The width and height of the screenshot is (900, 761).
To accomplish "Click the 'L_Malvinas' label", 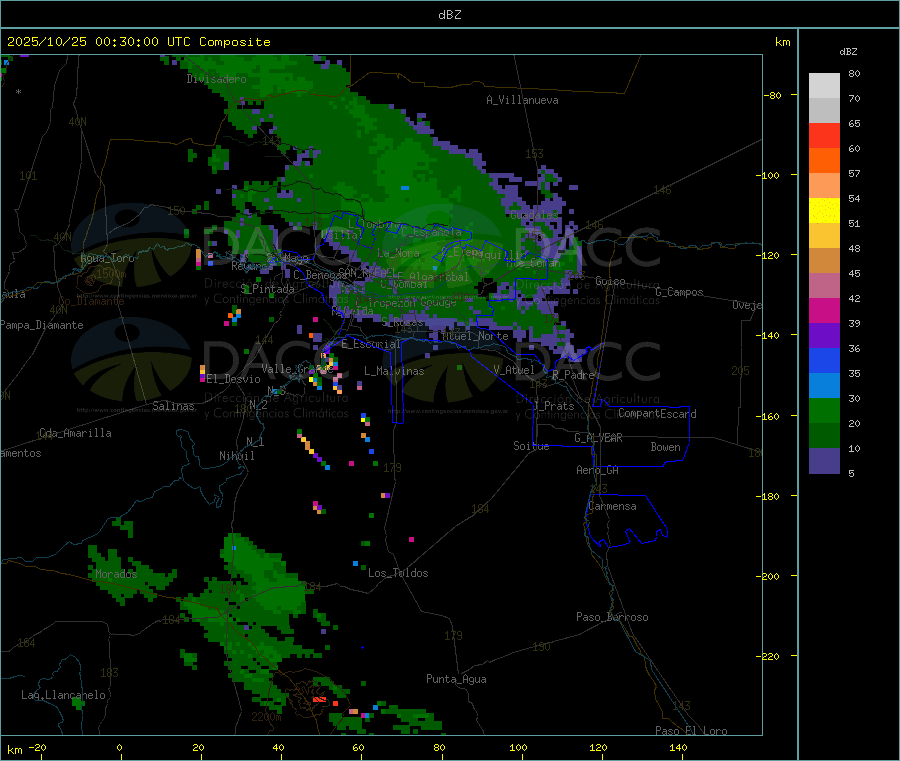I will click(x=394, y=371).
